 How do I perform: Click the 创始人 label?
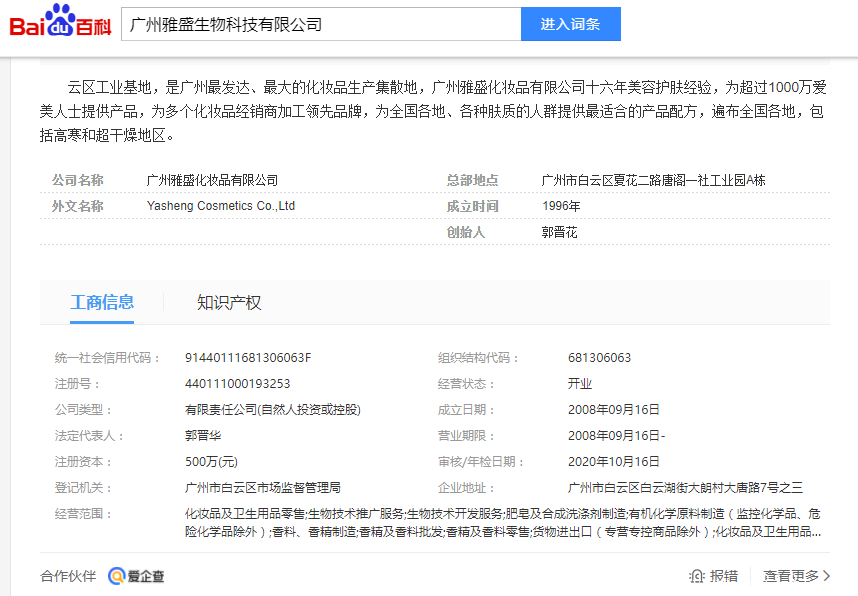point(466,232)
